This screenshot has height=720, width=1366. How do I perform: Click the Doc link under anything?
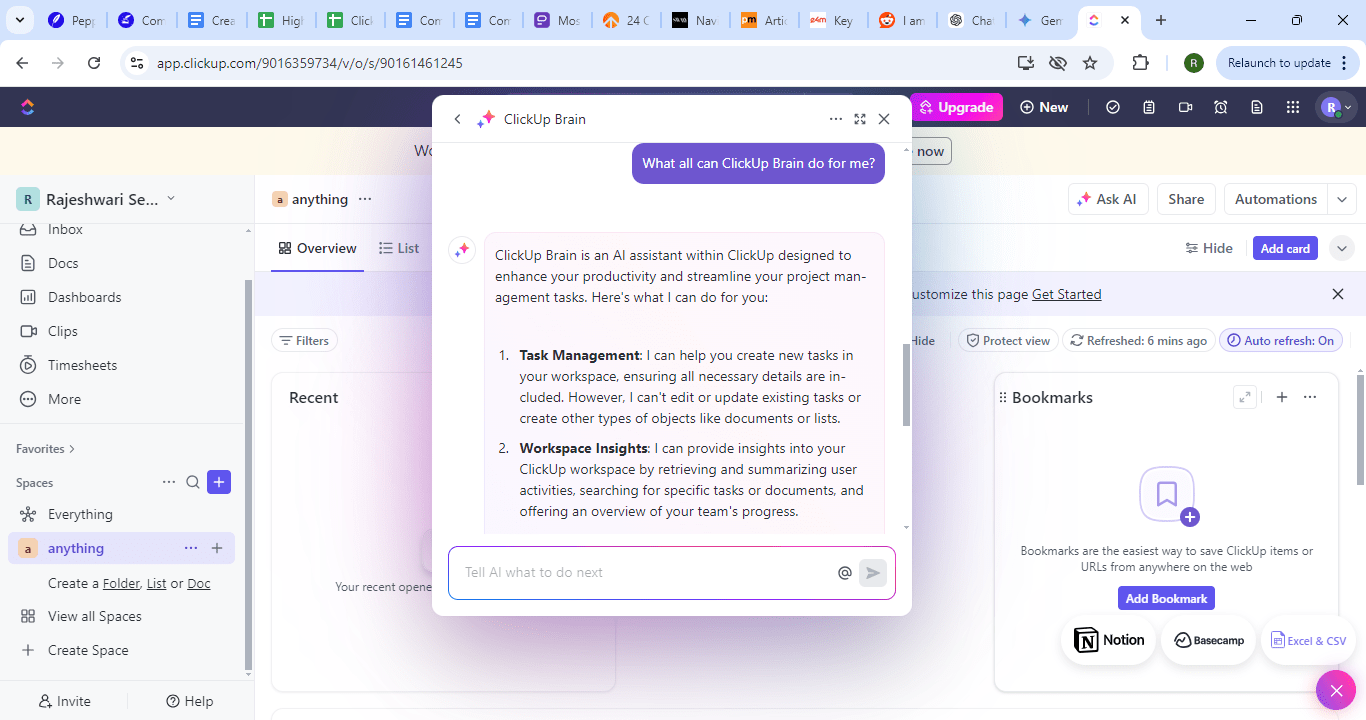[199, 583]
